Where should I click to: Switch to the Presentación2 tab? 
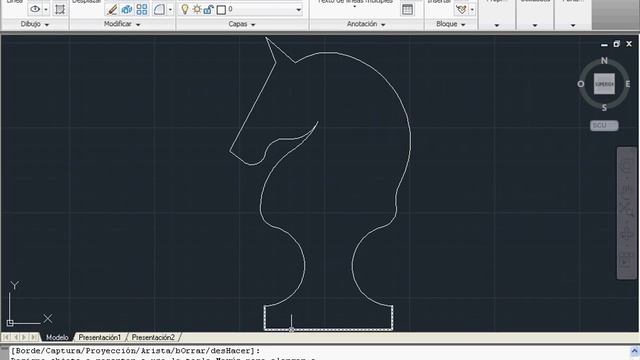[153, 338]
